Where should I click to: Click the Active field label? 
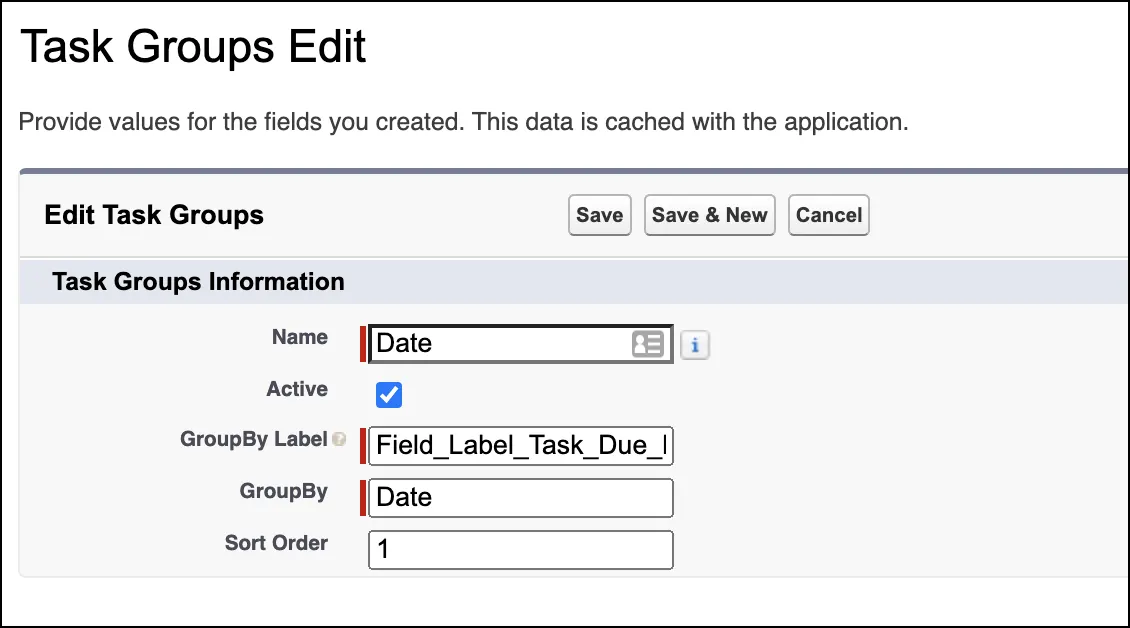click(297, 389)
